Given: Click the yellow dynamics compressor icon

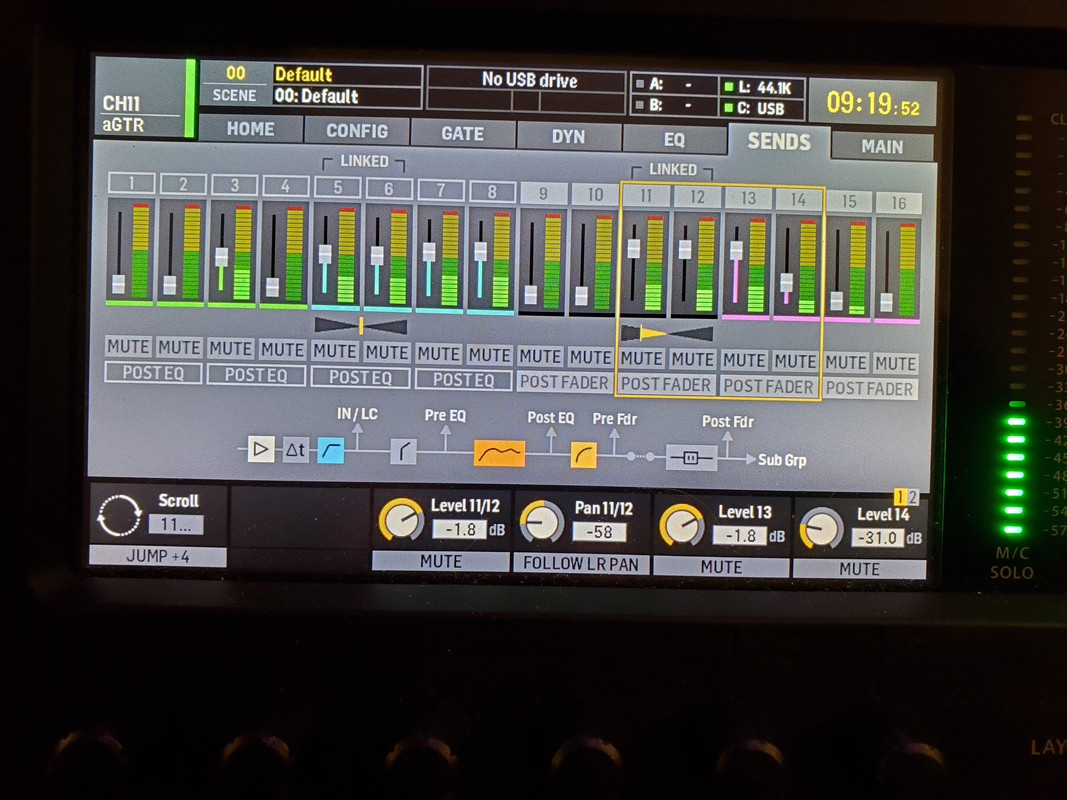Looking at the screenshot, I should tap(583, 455).
